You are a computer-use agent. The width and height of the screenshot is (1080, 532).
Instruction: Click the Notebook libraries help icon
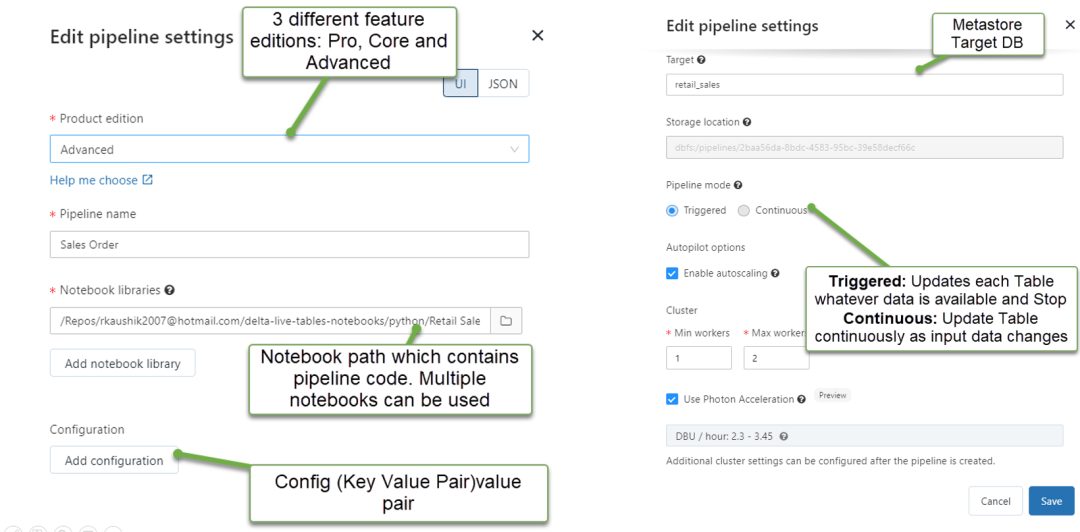click(x=170, y=290)
